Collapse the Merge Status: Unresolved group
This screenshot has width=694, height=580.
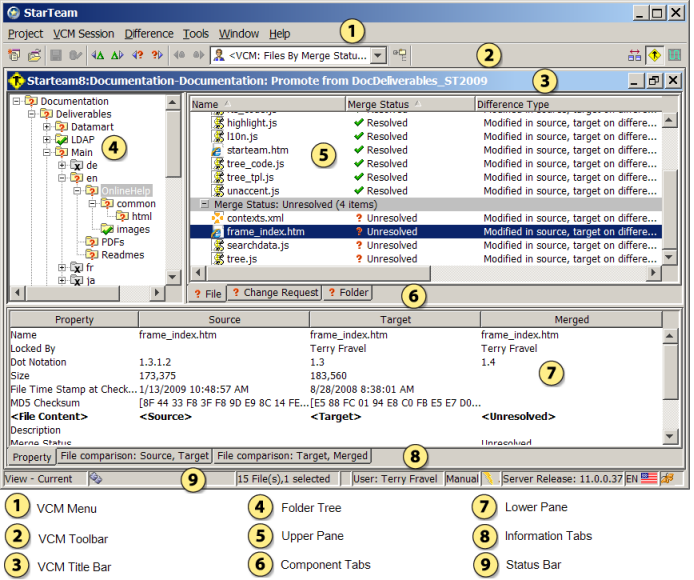point(204,204)
